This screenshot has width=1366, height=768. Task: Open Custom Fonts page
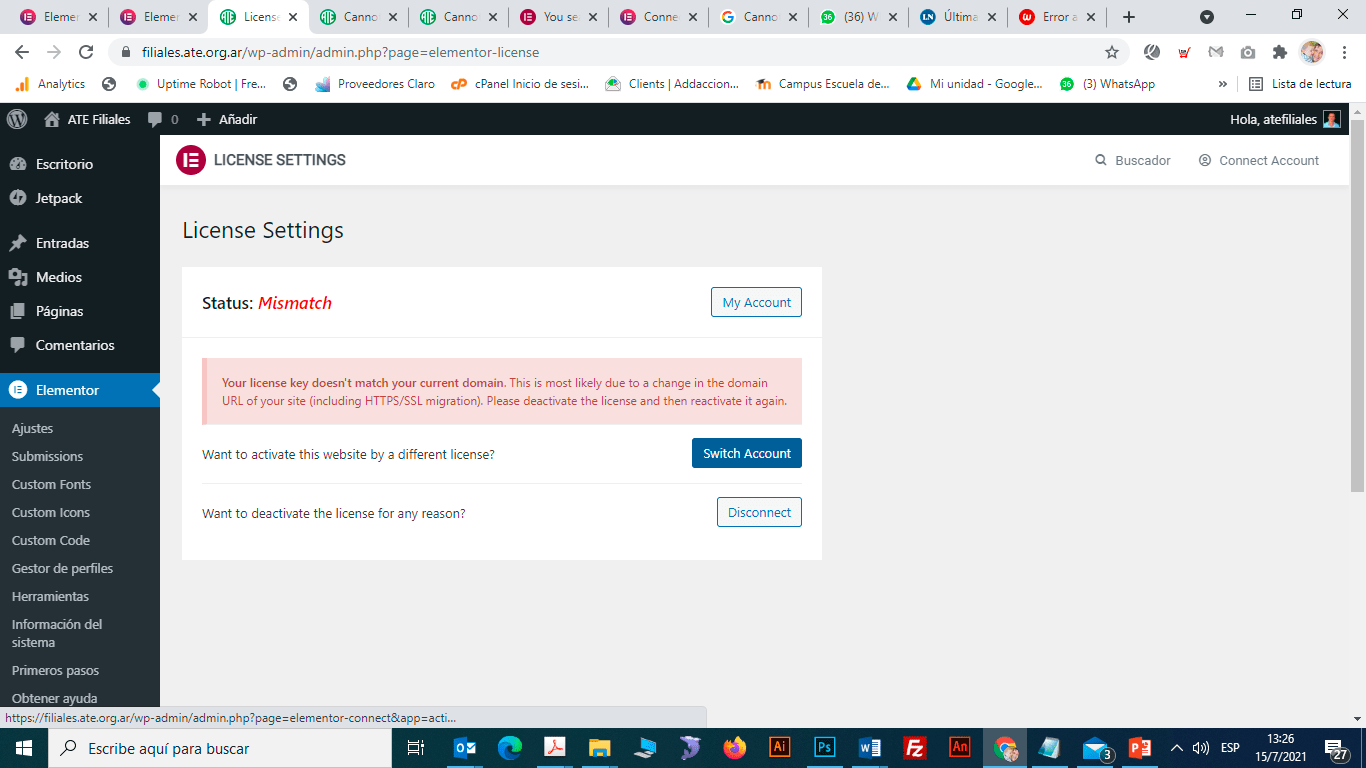coord(51,484)
